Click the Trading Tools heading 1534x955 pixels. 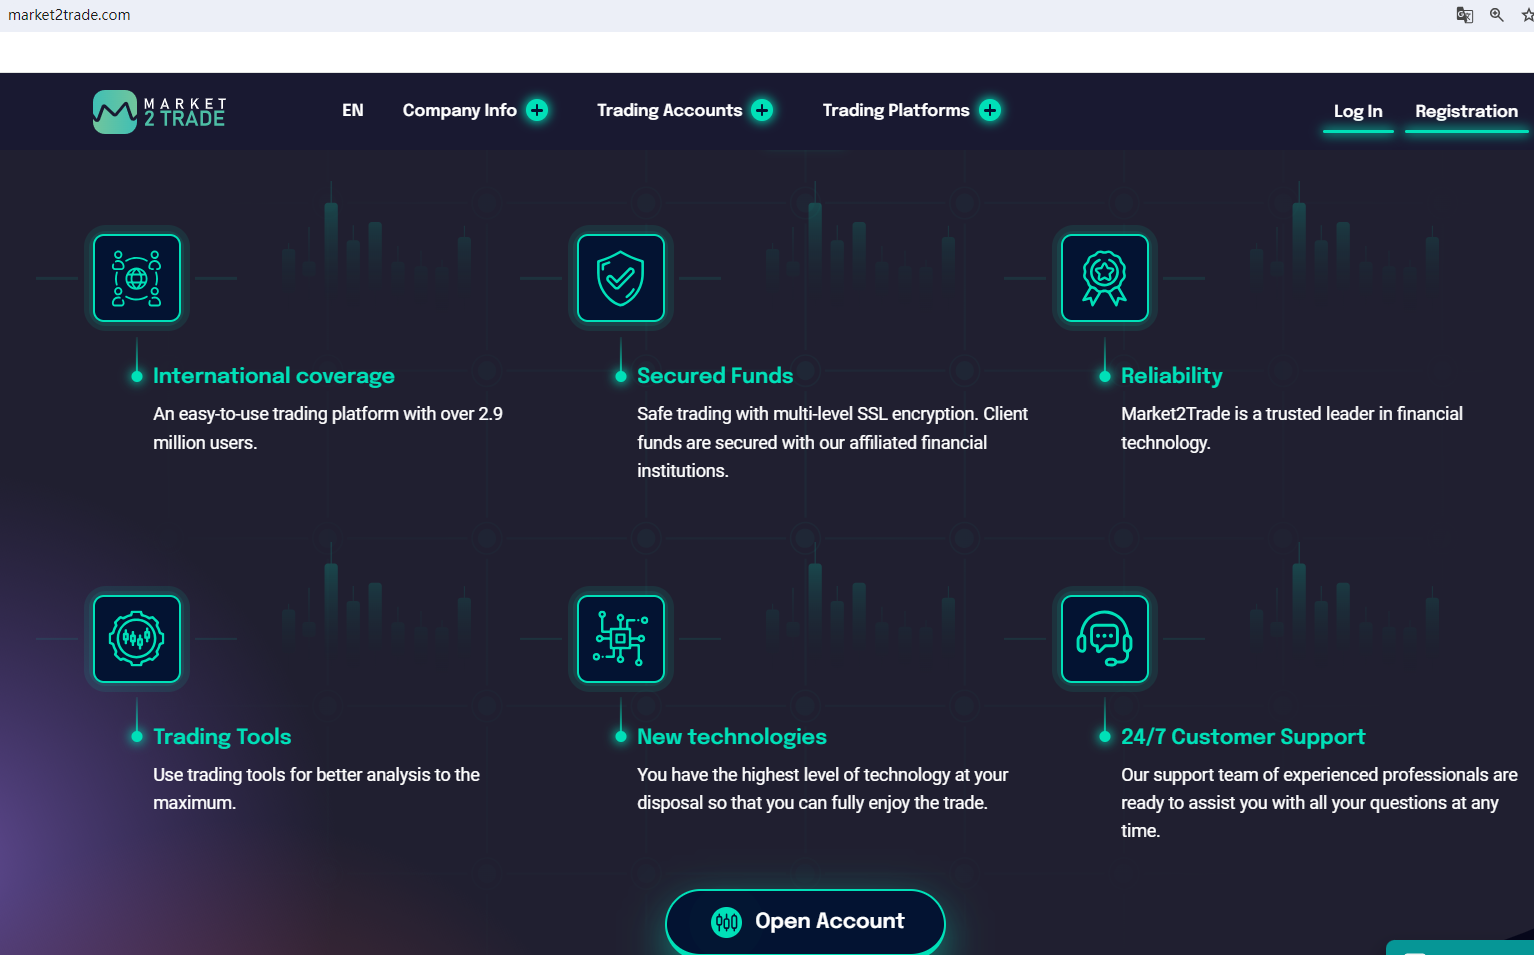click(x=222, y=737)
